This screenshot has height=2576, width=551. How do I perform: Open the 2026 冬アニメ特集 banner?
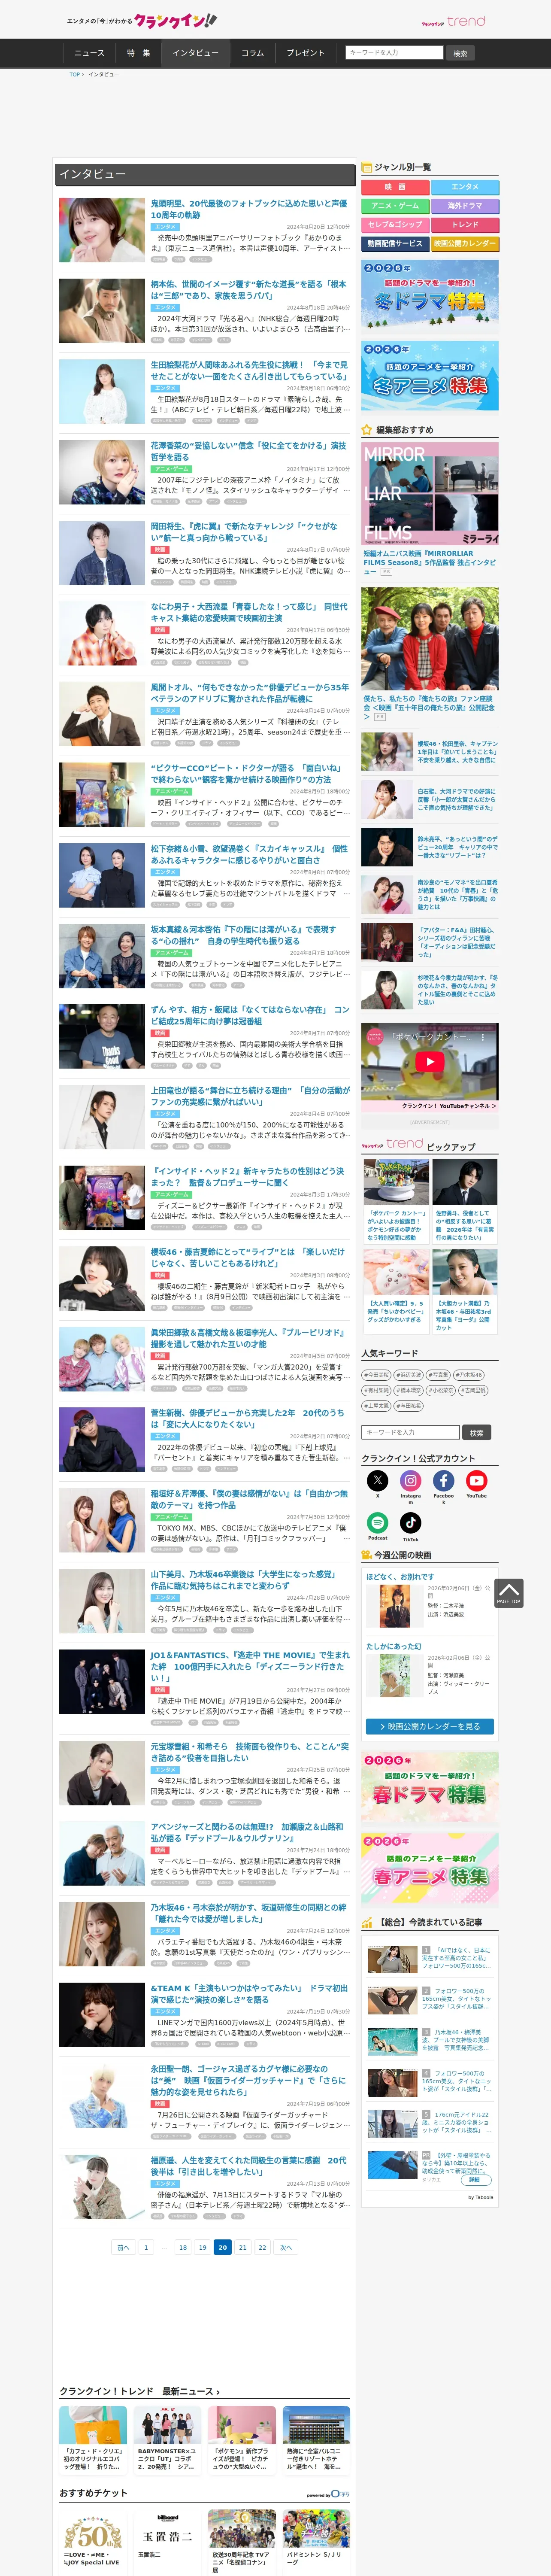pos(429,376)
